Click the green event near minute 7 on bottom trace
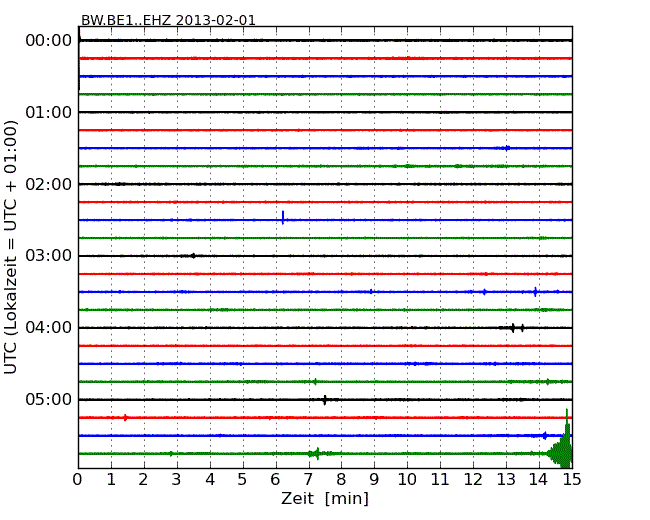The image size is (650, 520). [318, 454]
